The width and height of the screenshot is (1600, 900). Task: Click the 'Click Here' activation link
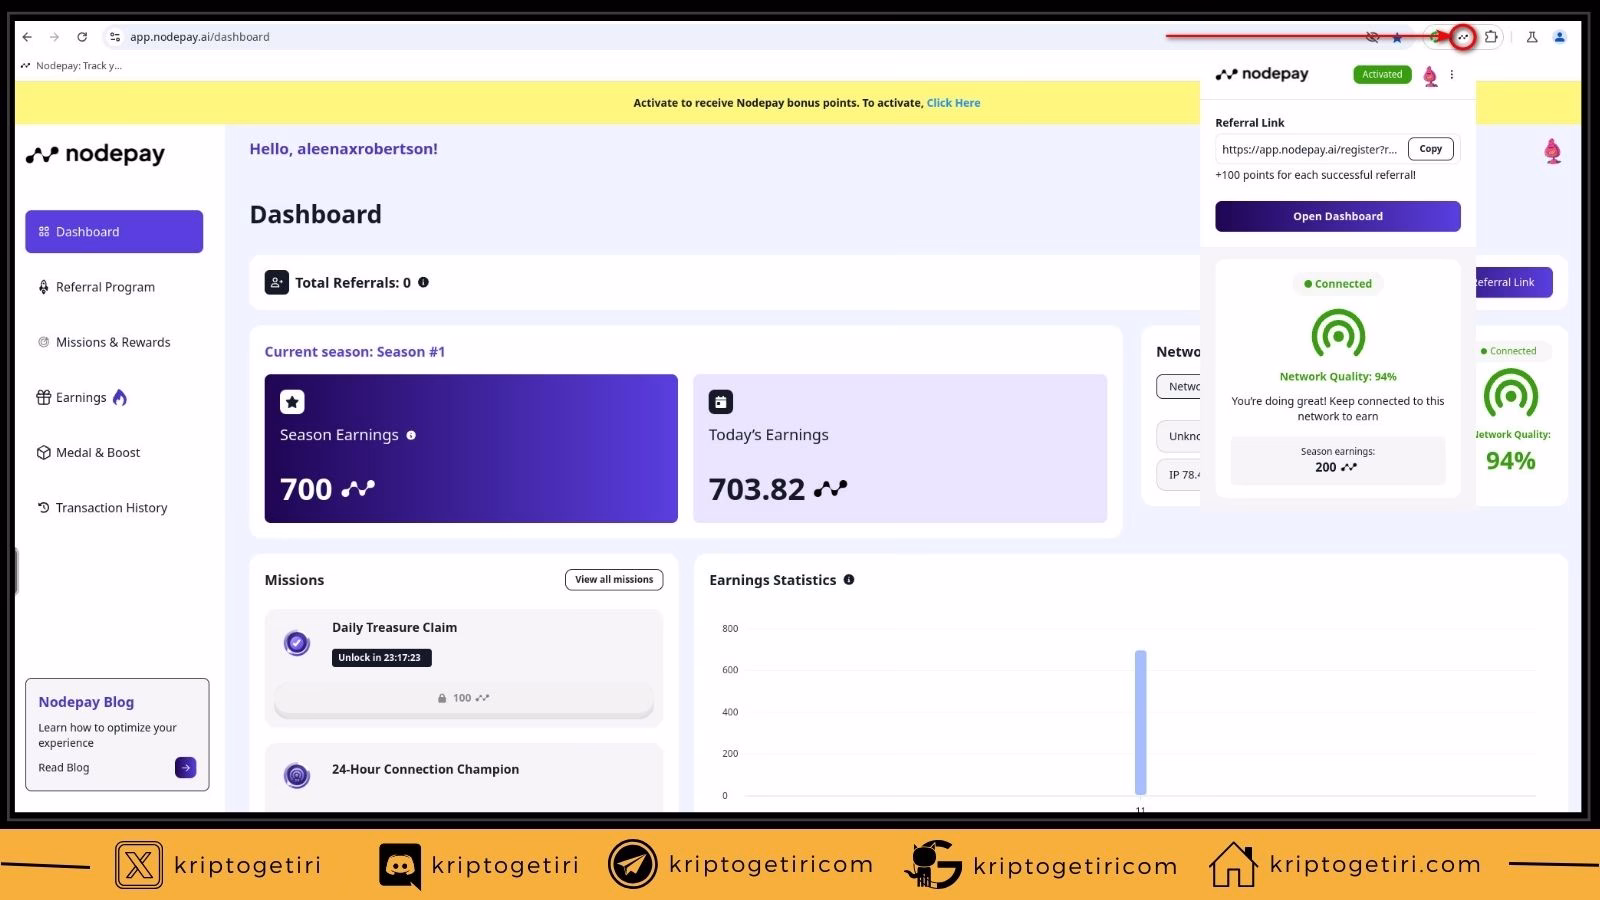coord(953,102)
